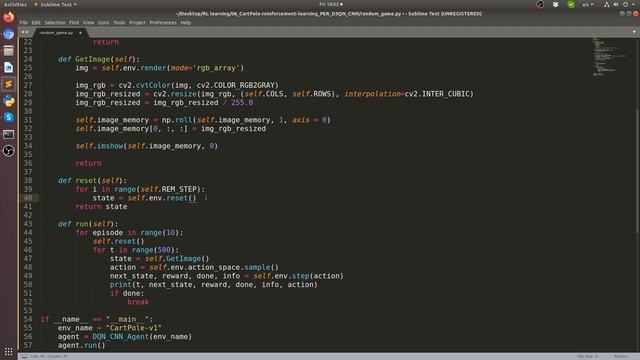Open the Python syntax selector in status bar
Screen dimensions: 640x360
tap(621, 356)
